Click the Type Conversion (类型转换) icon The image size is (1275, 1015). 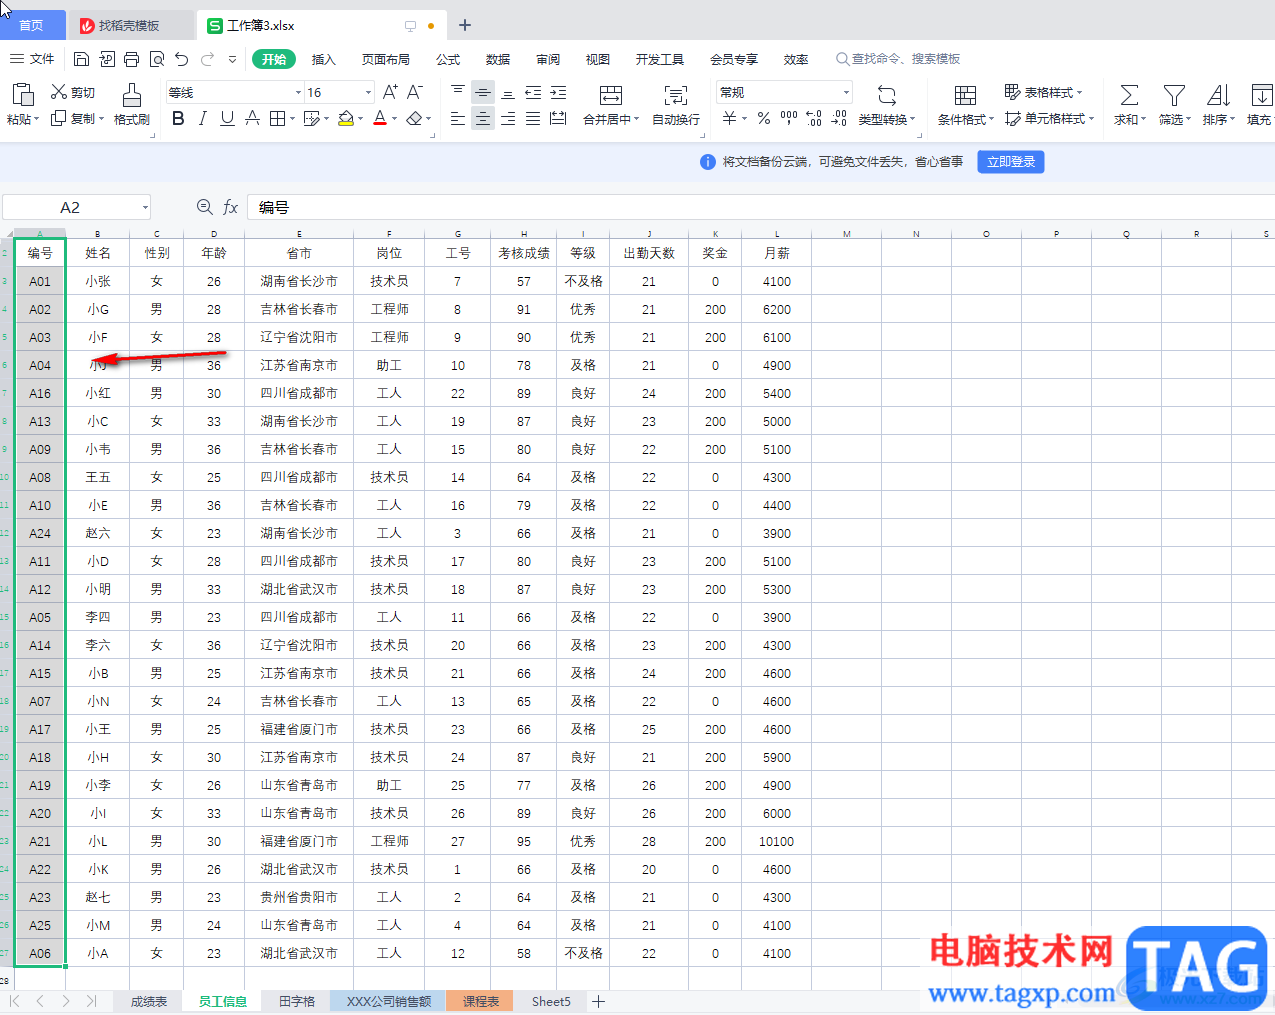[x=887, y=95]
